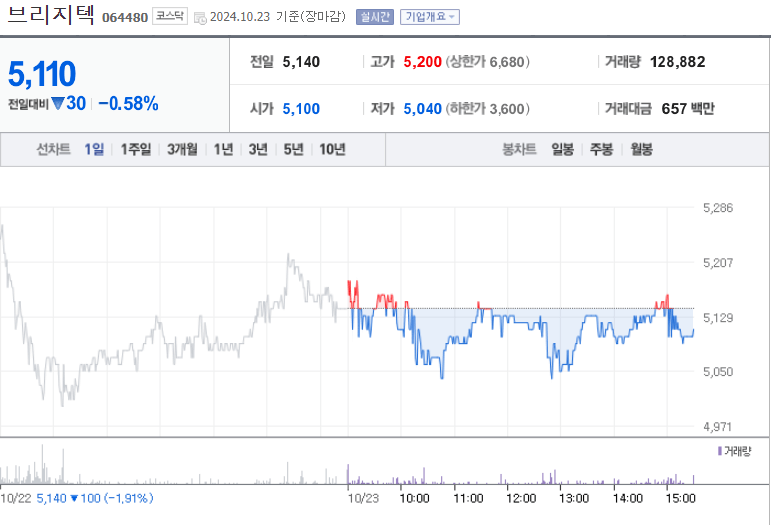Click the 5,286 price axis label
771x525 pixels.
click(x=718, y=208)
